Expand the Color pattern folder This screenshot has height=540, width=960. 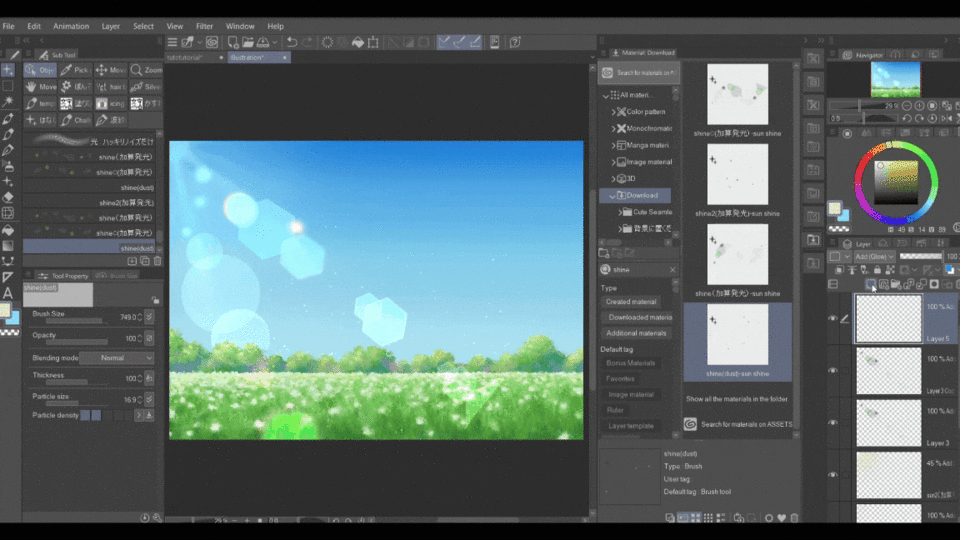613,112
